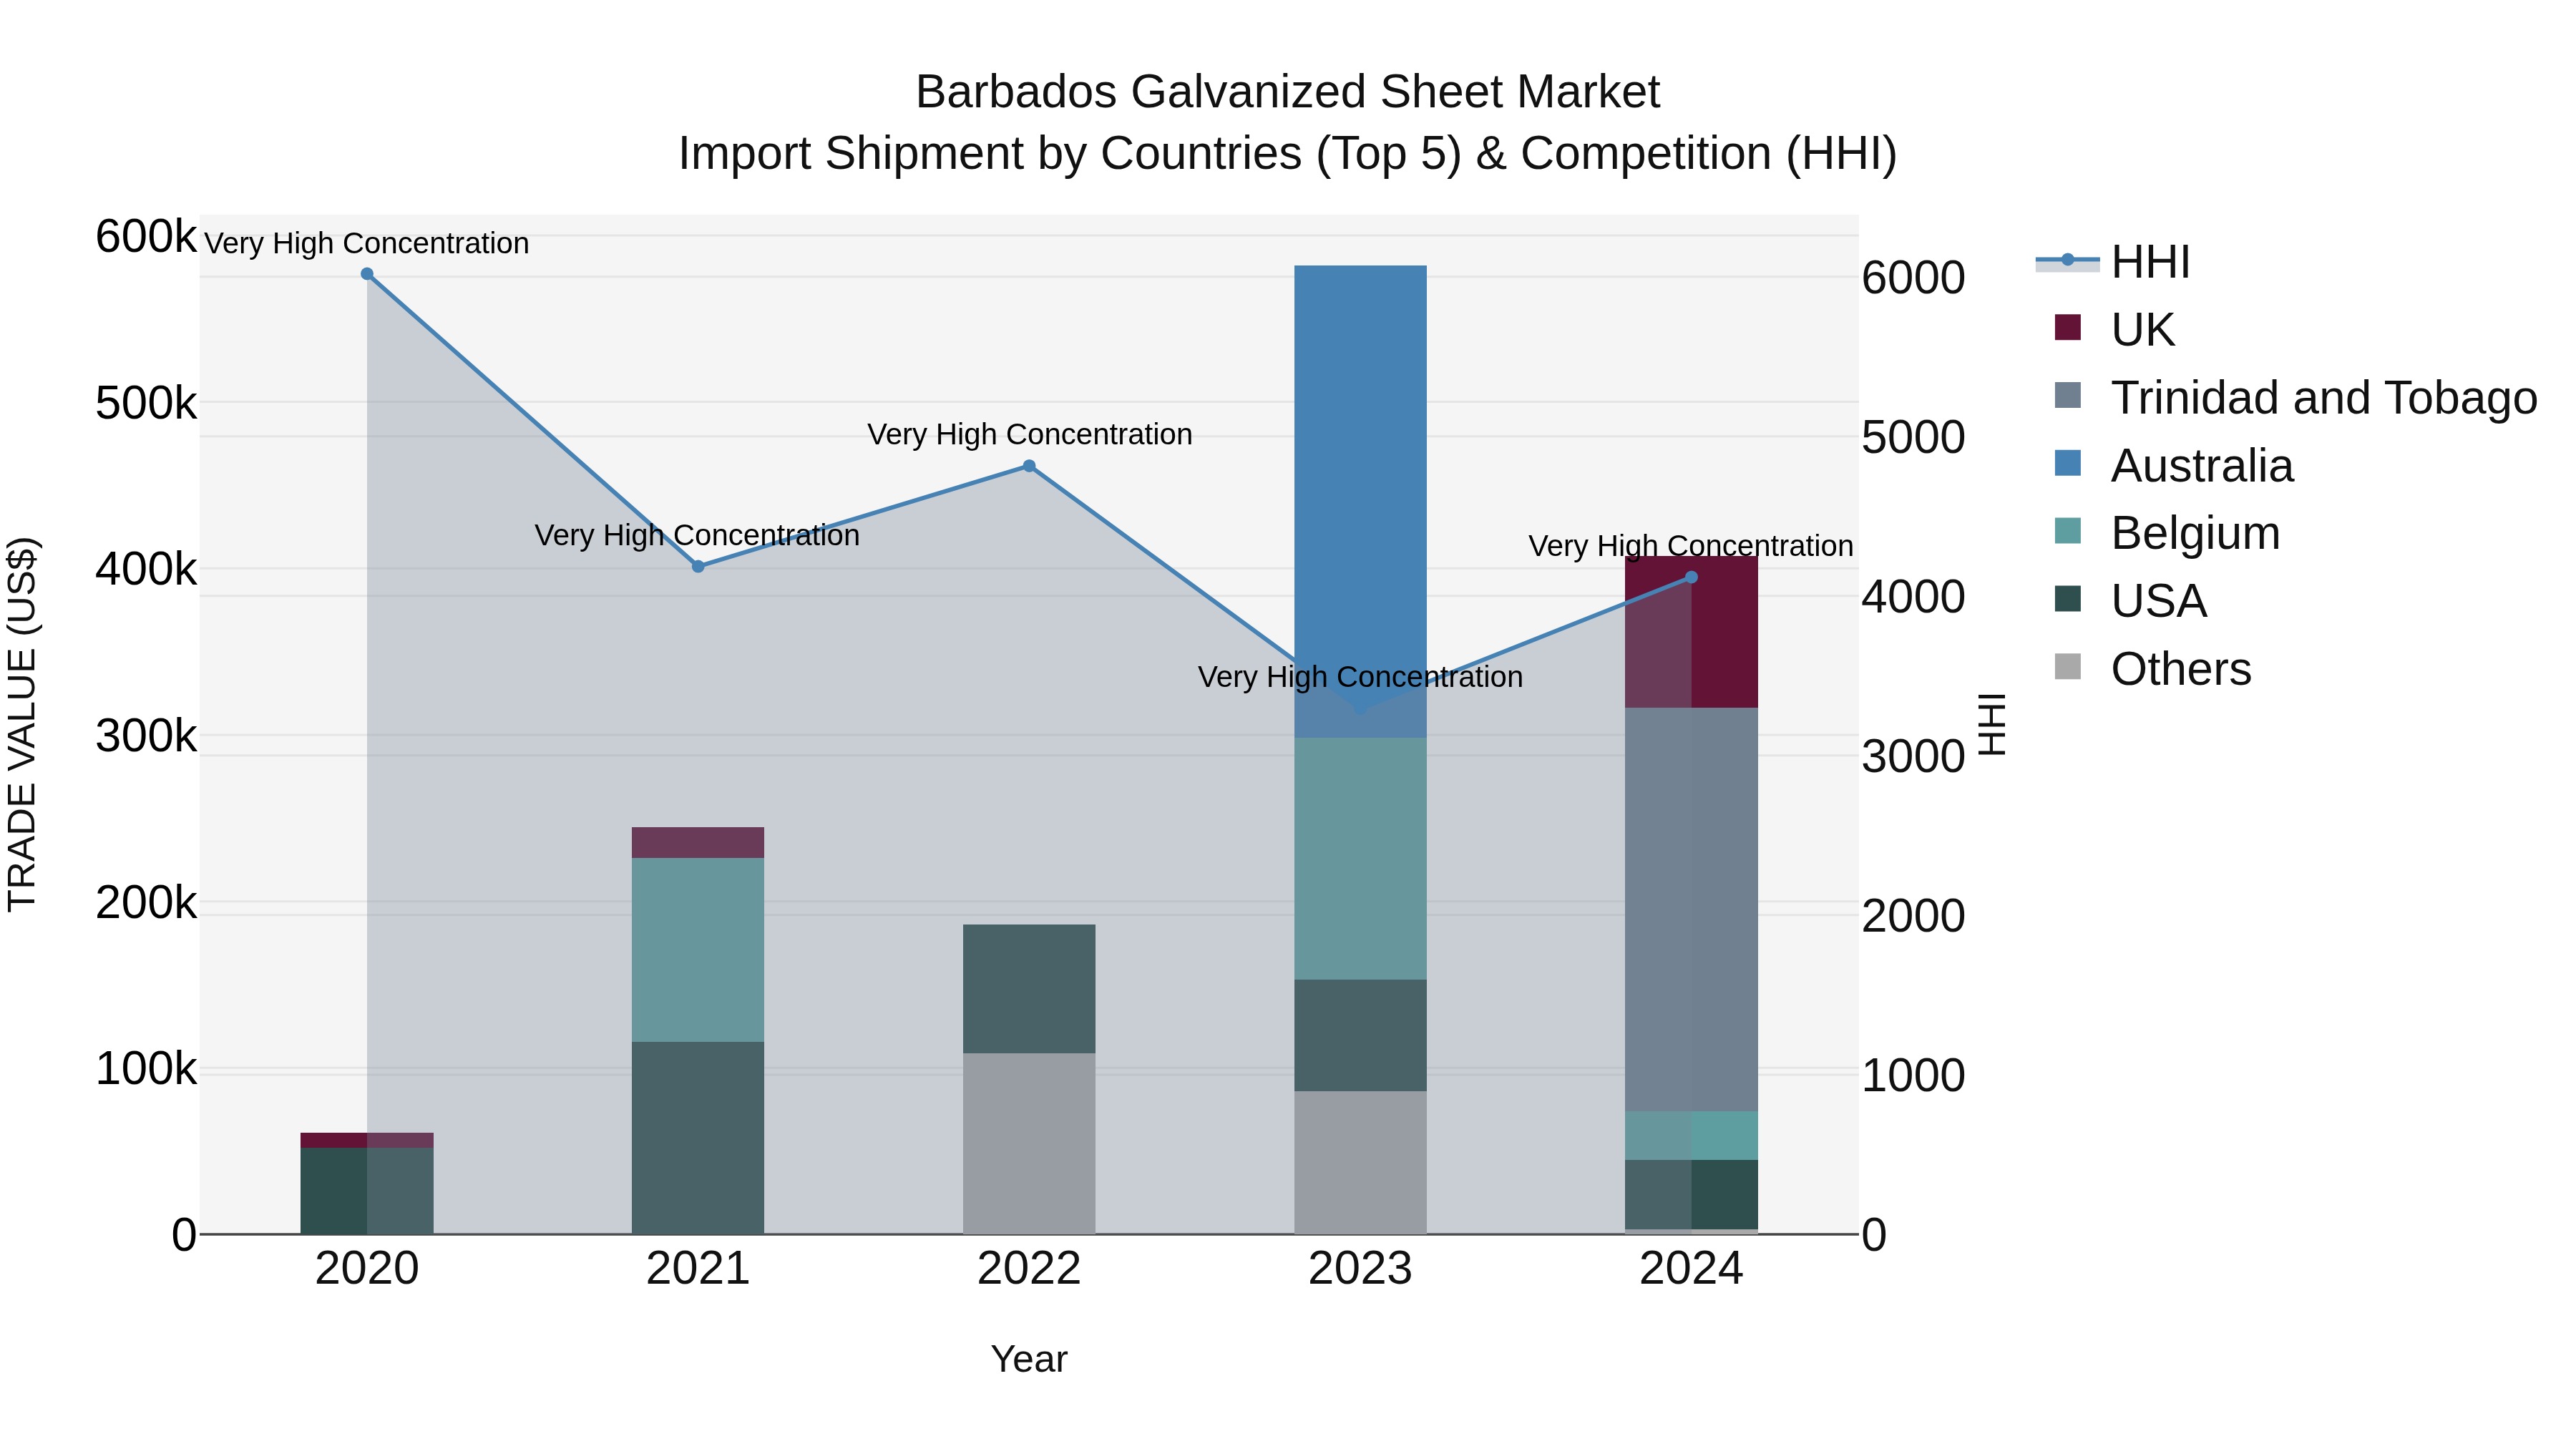Click the 2024 Very High Concentration annotation

click(1691, 546)
